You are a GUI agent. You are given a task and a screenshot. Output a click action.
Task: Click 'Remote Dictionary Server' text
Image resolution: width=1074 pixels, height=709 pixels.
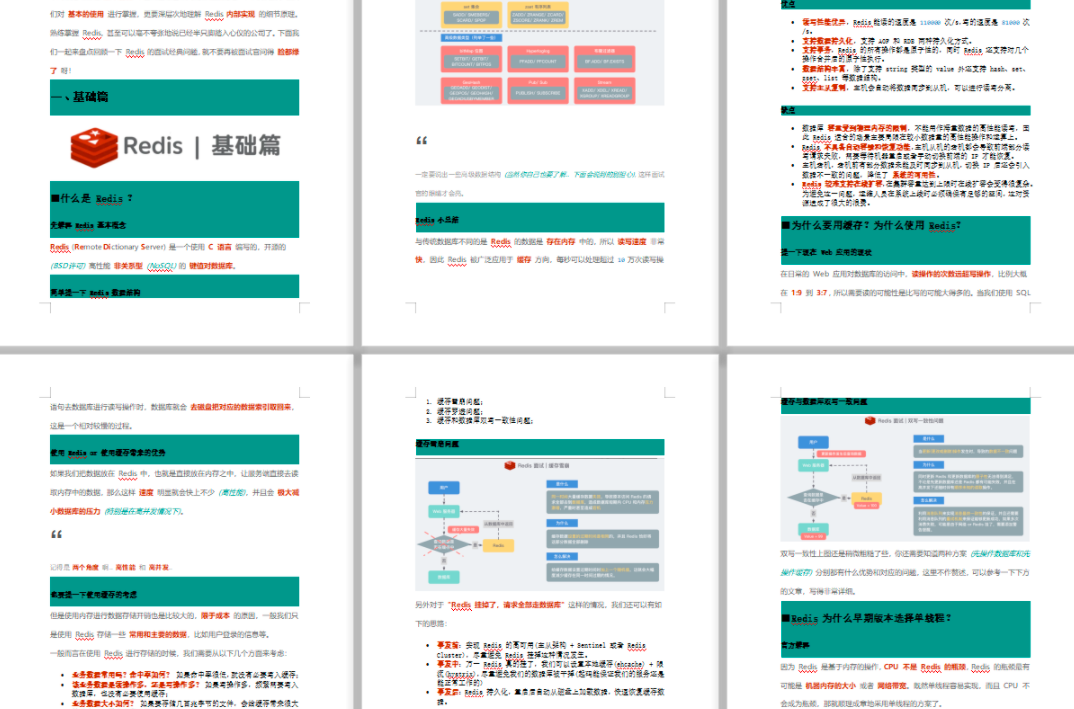[x=119, y=247]
